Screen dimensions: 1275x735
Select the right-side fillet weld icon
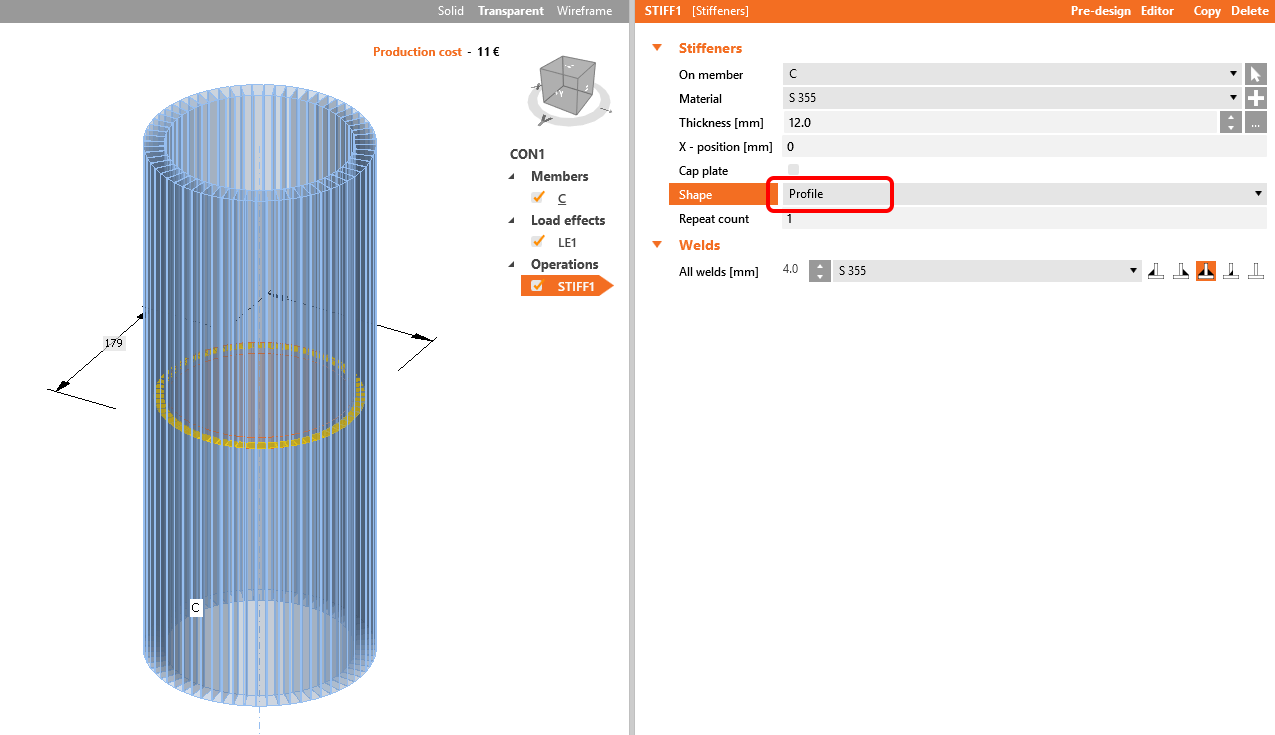pos(1181,270)
